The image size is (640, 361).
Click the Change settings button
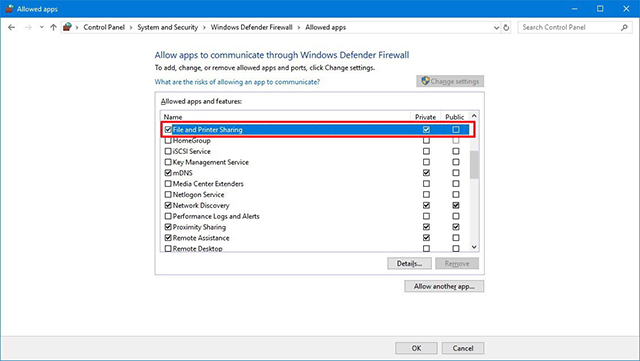point(450,81)
